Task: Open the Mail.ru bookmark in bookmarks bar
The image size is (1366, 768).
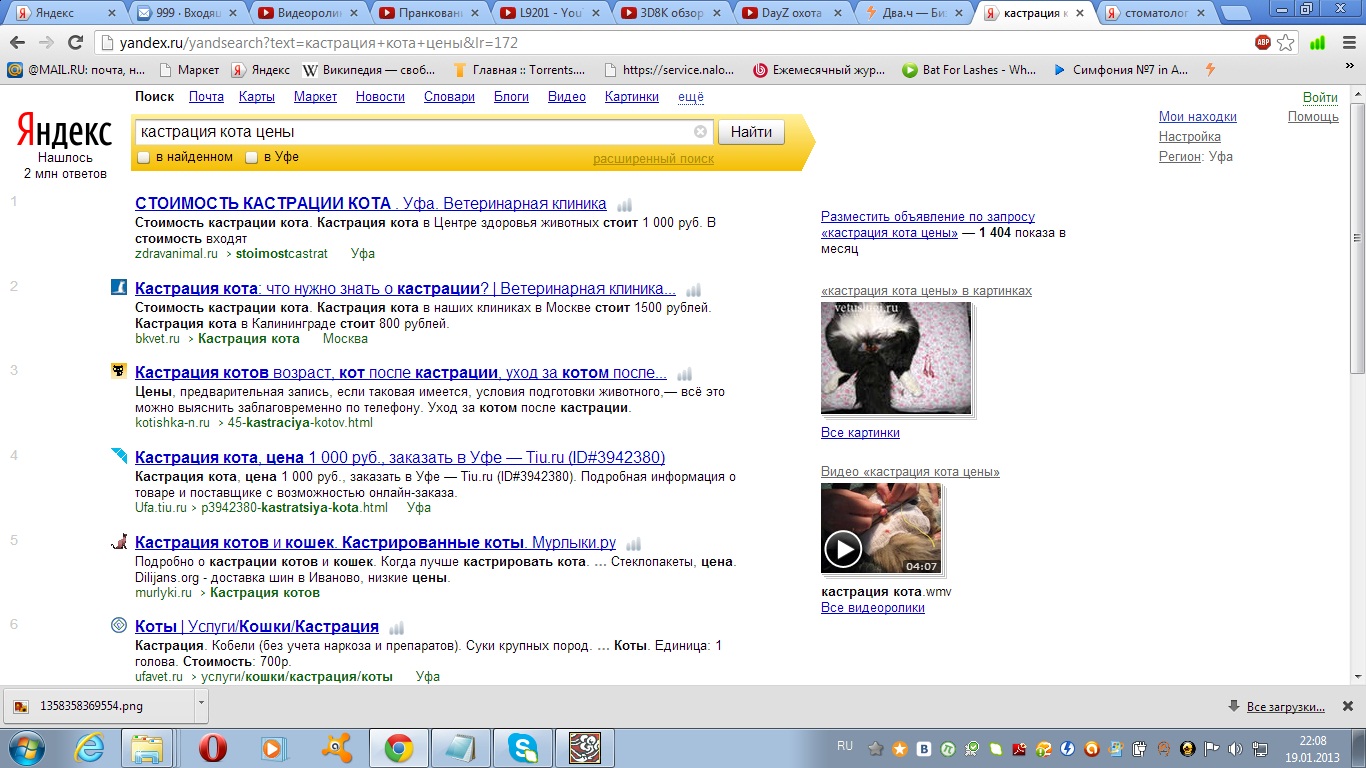Action: click(76, 70)
